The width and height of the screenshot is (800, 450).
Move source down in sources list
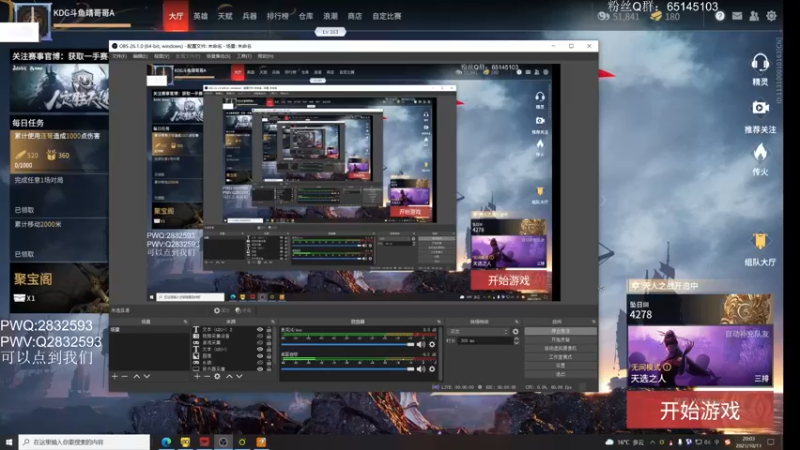[239, 377]
